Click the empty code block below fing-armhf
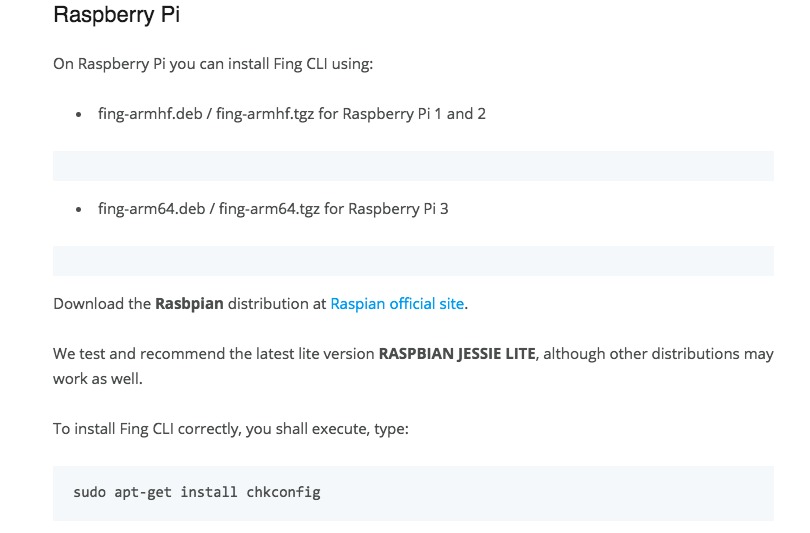 pyautogui.click(x=413, y=165)
